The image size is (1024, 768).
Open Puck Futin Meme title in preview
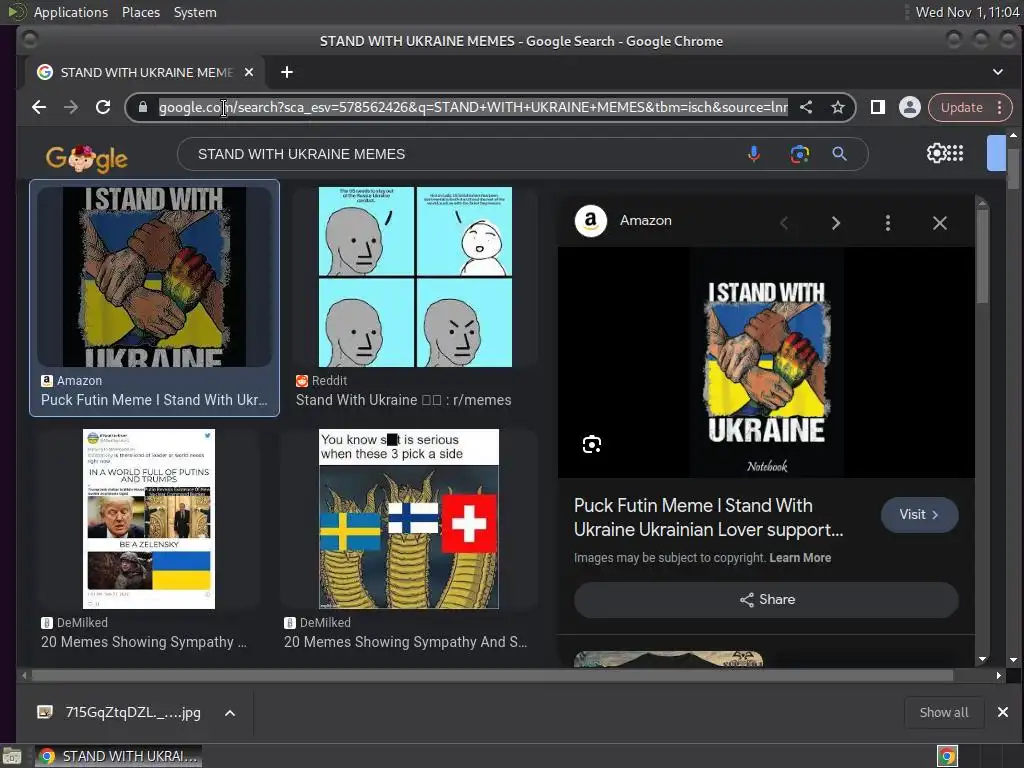[709, 517]
